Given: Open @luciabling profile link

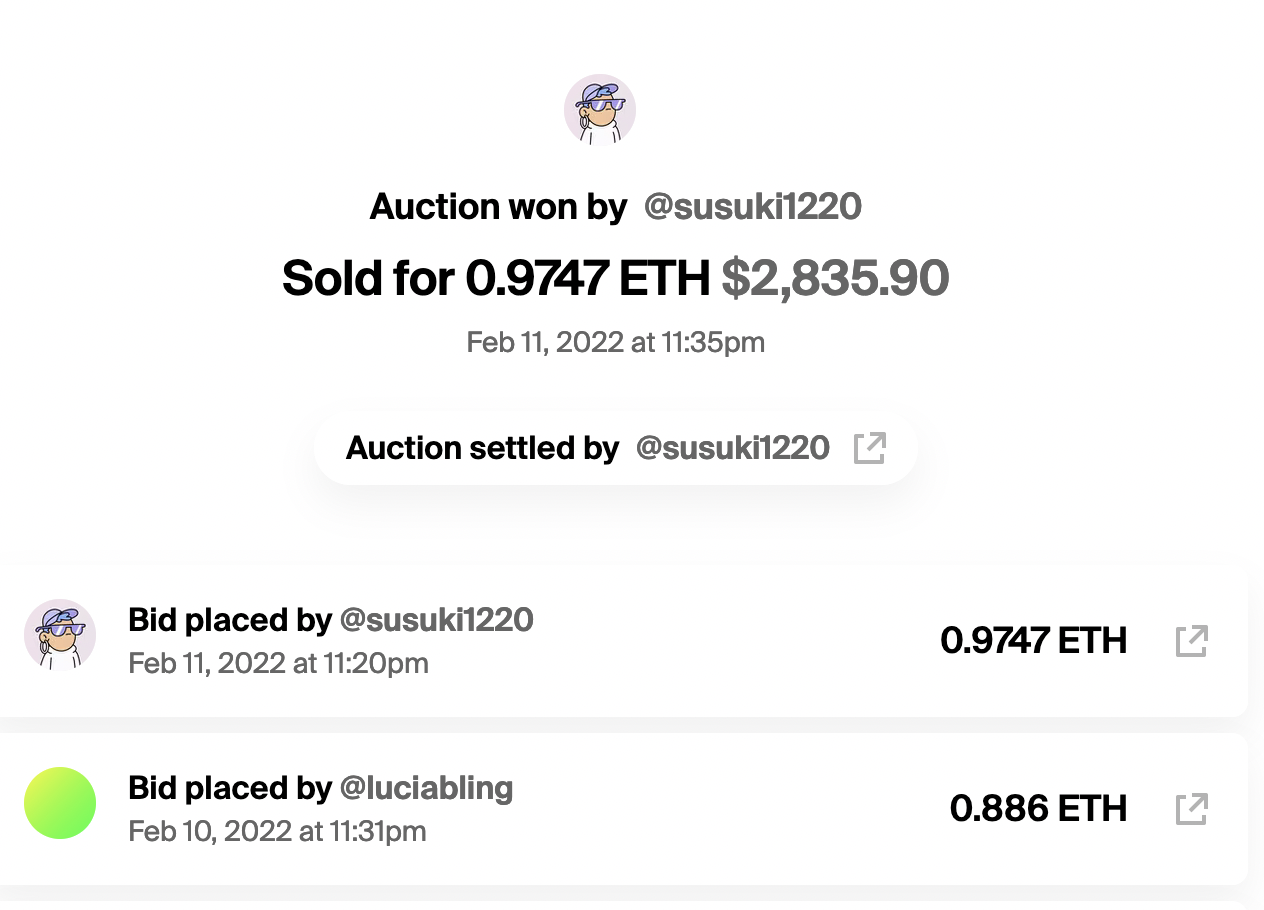Looking at the screenshot, I should 426,788.
